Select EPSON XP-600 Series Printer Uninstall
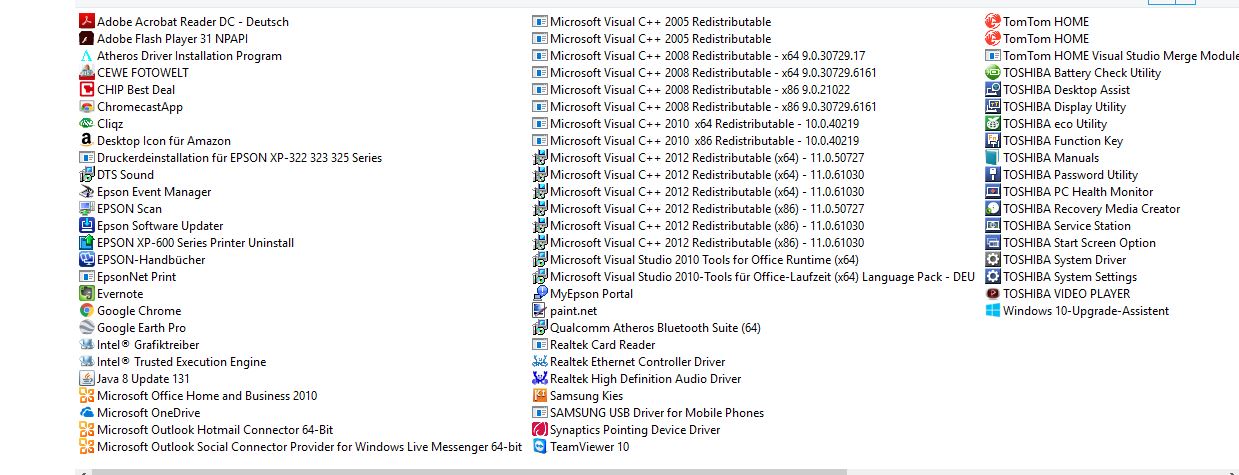Viewport: 1239px width, 475px height. tap(187, 242)
